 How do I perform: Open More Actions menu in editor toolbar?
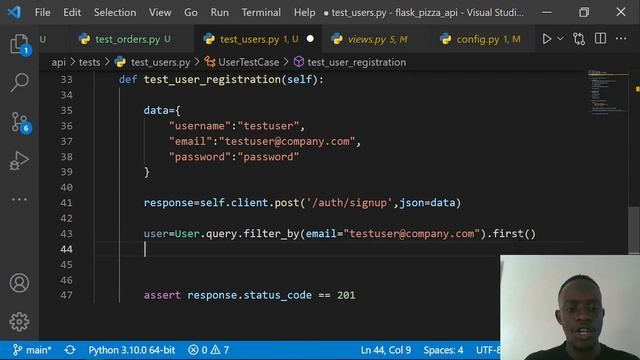[x=621, y=39]
